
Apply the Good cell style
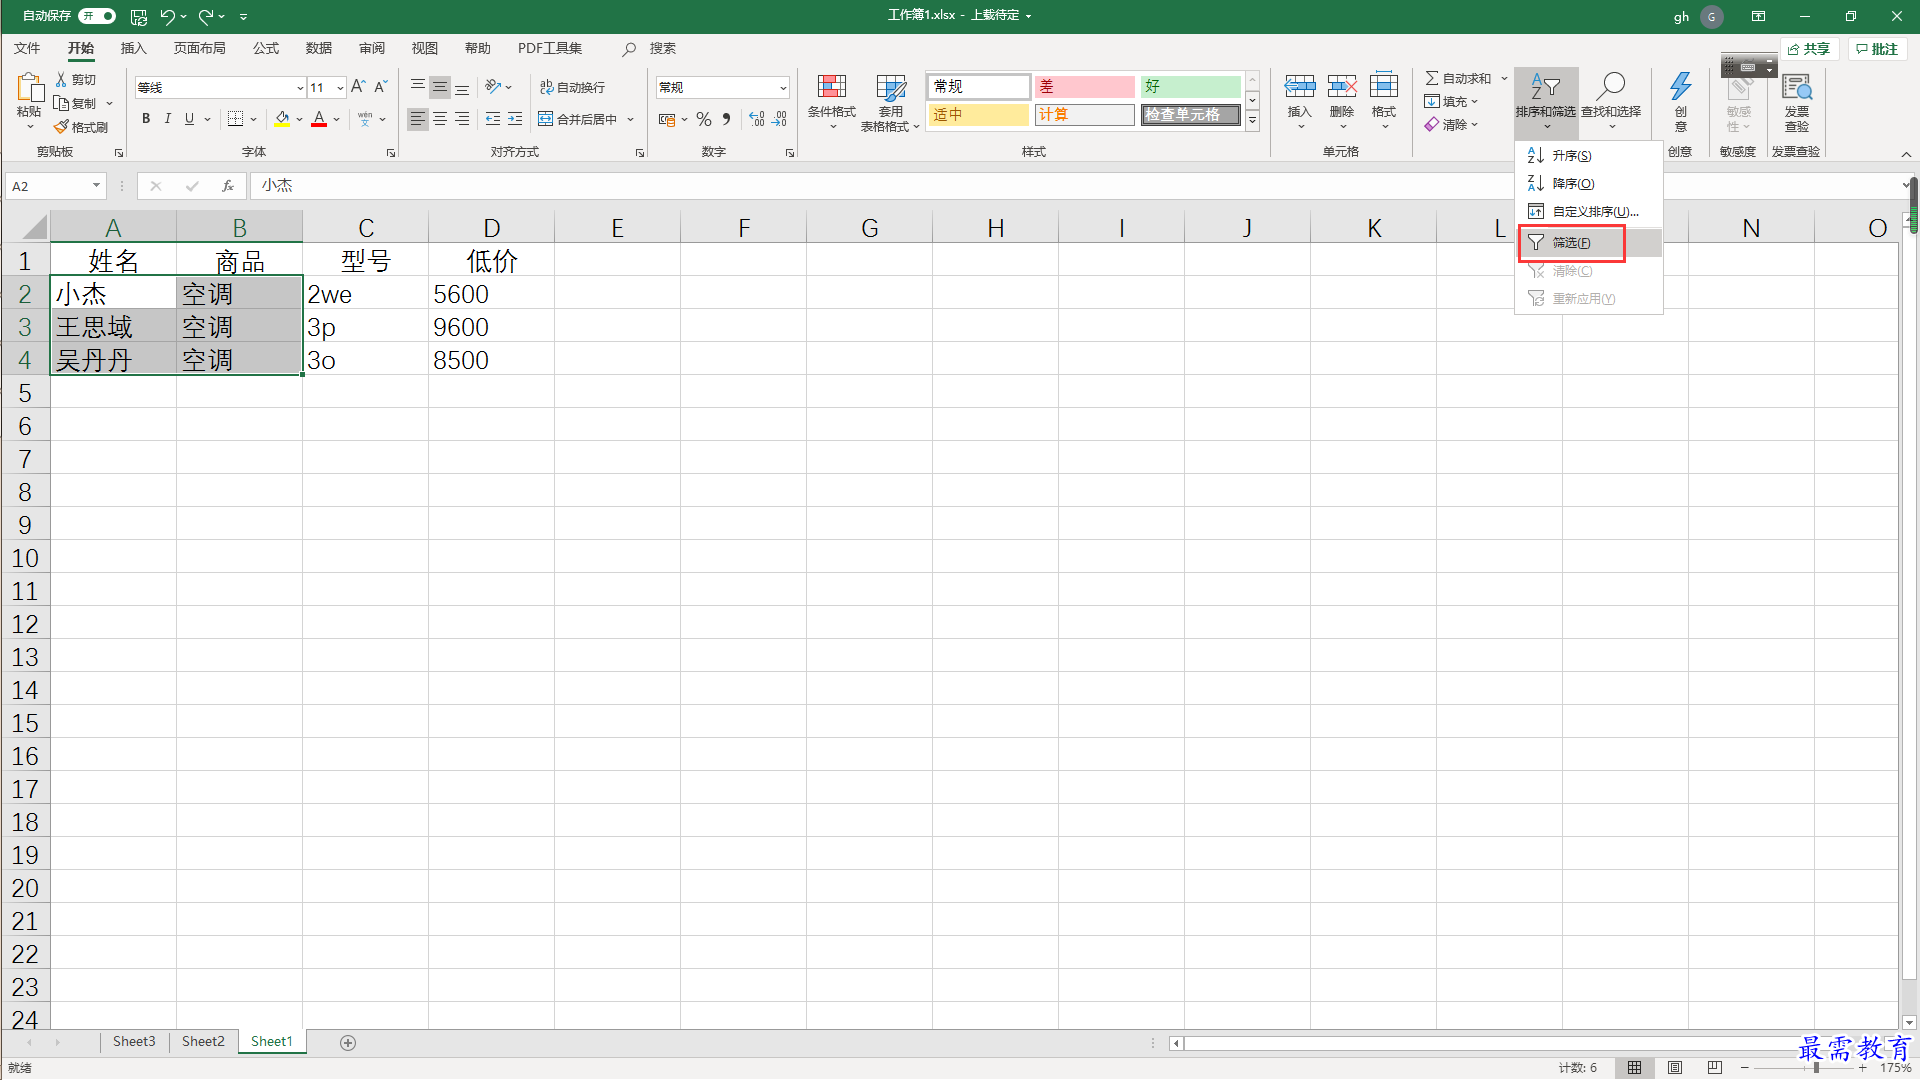click(x=1190, y=87)
